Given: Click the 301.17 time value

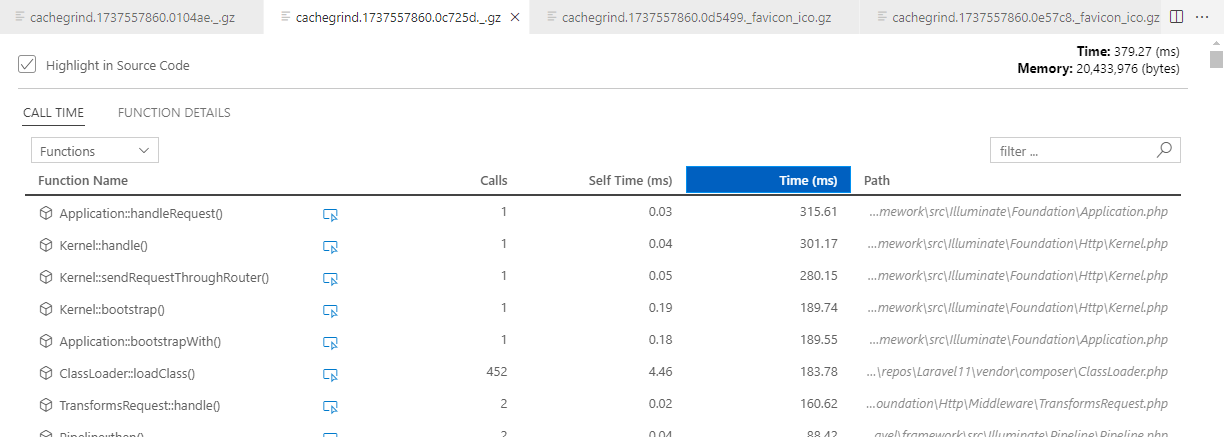Looking at the screenshot, I should point(819,244).
